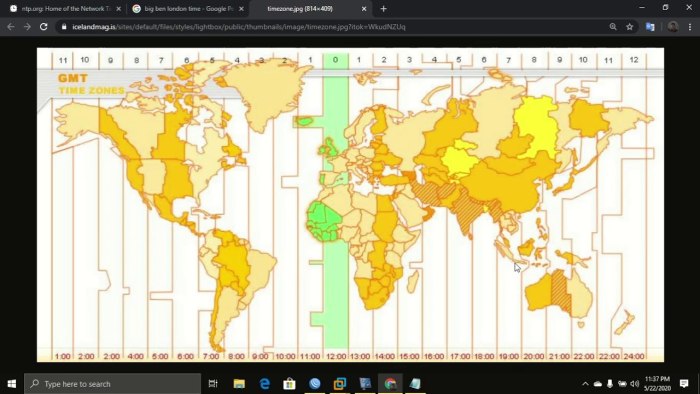Viewport: 700px width, 394px height.
Task: Open the volume speaker control
Action: pos(634,384)
